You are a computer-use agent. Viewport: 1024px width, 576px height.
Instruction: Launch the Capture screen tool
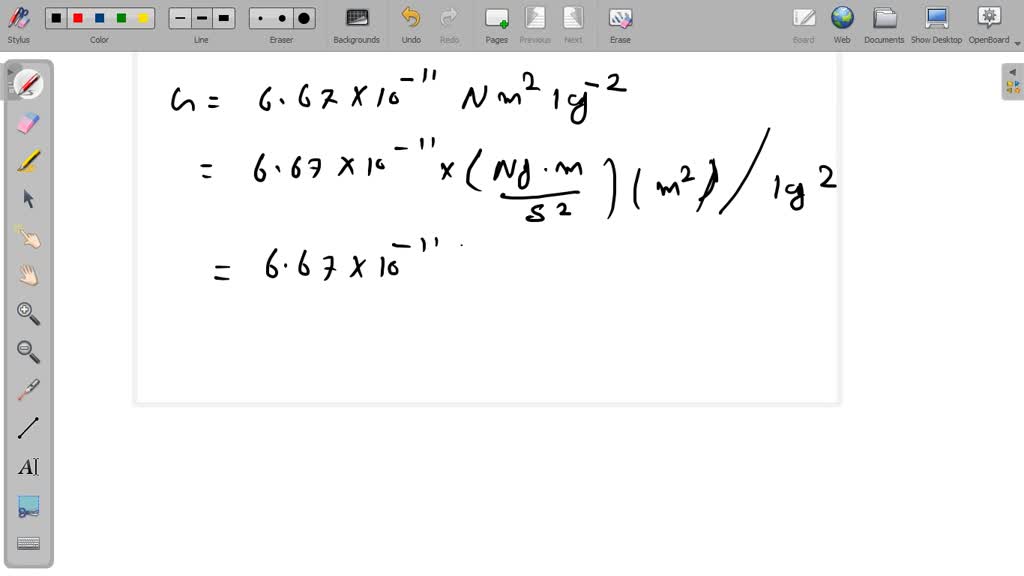27,505
